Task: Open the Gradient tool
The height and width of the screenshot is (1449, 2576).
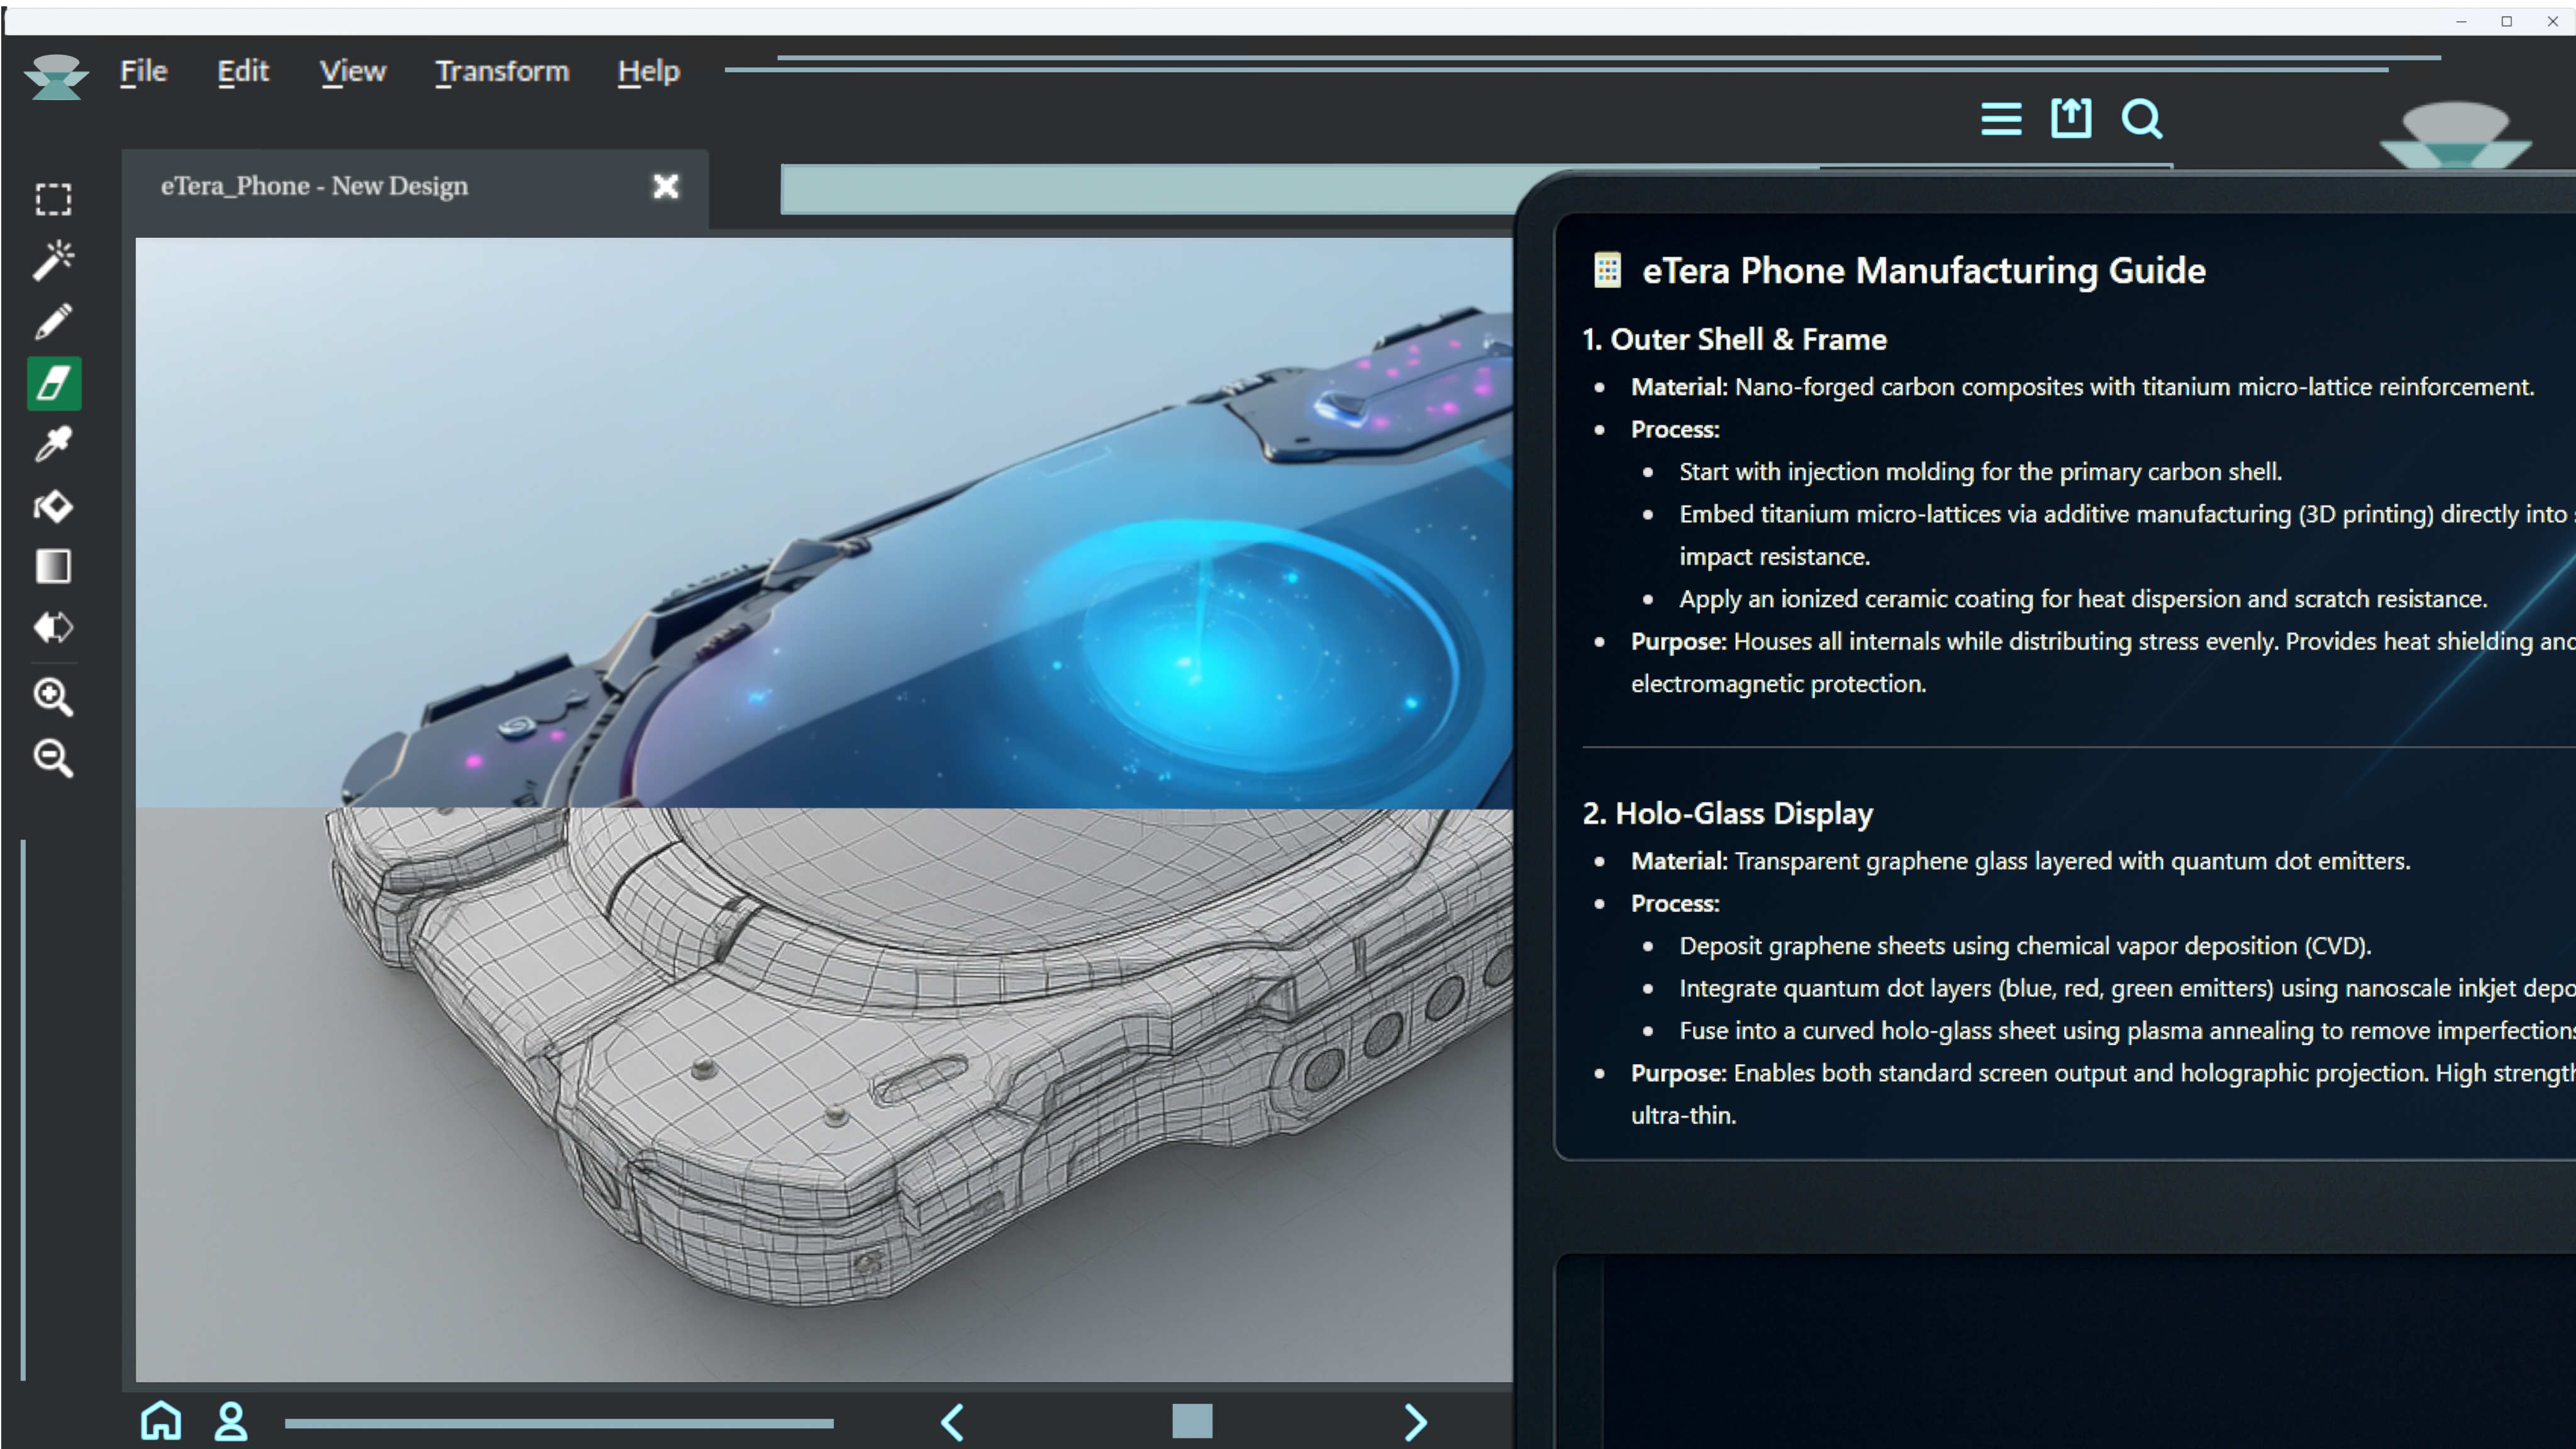Action: pos(53,567)
